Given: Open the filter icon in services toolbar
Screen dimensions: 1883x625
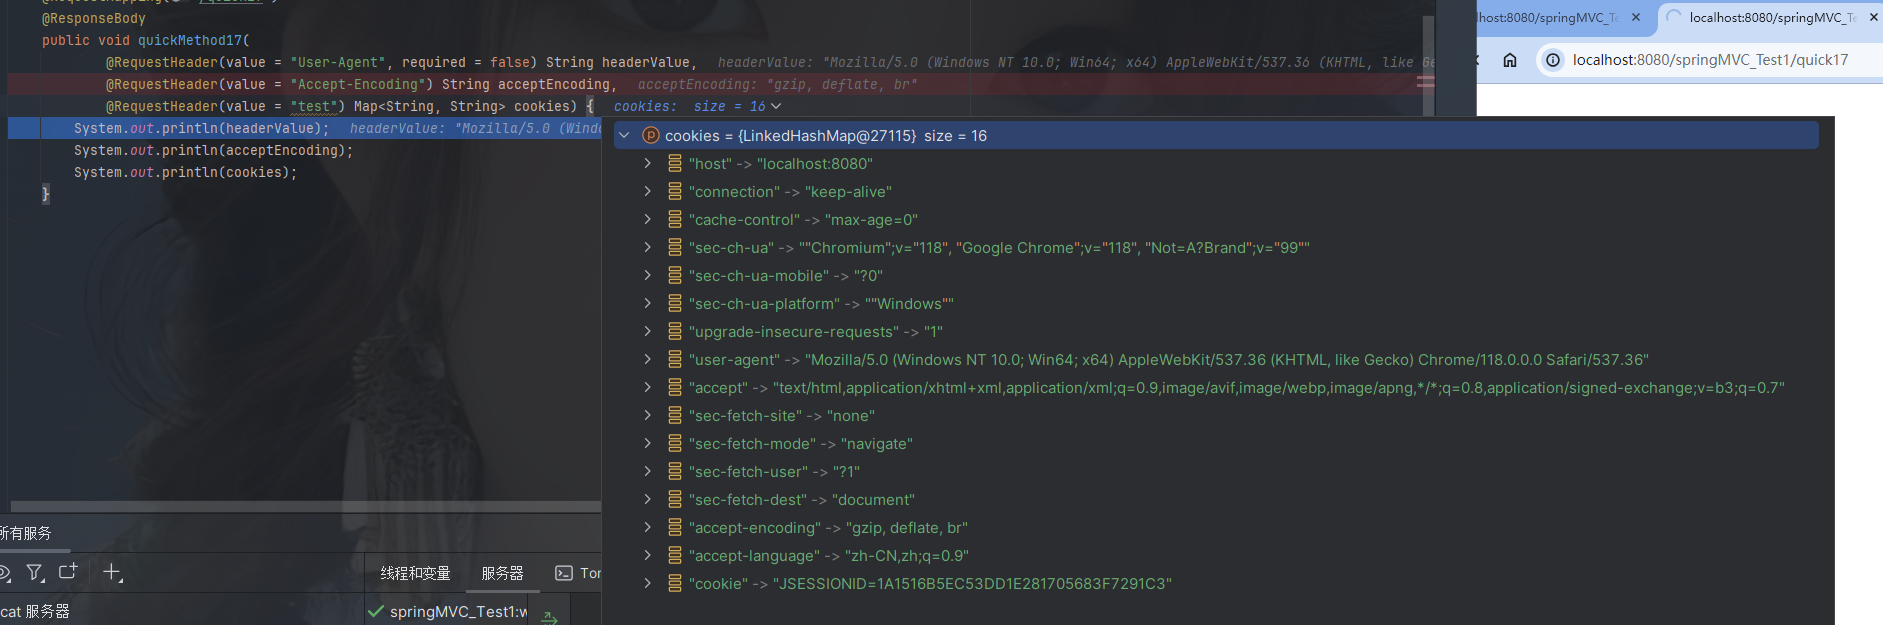Looking at the screenshot, I should click(x=35, y=573).
